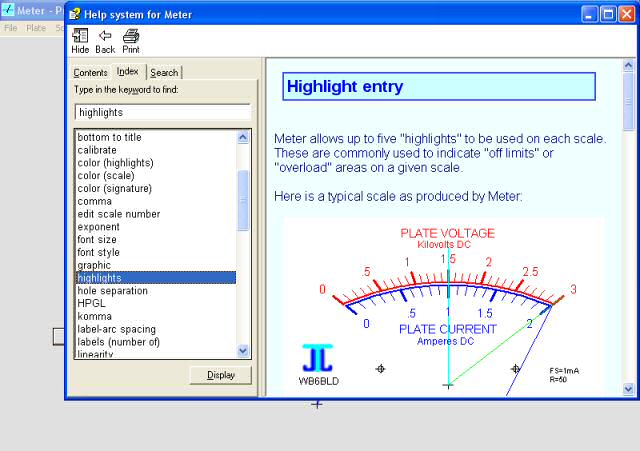The width and height of the screenshot is (640, 451).
Task: Click the keyword input field
Action: click(162, 112)
